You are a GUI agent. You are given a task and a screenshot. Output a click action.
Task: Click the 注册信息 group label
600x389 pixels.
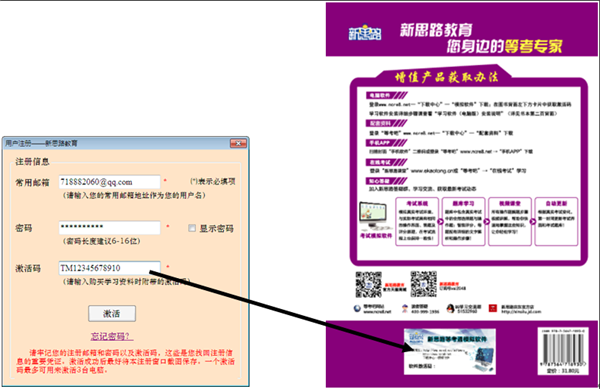pyautogui.click(x=32, y=162)
